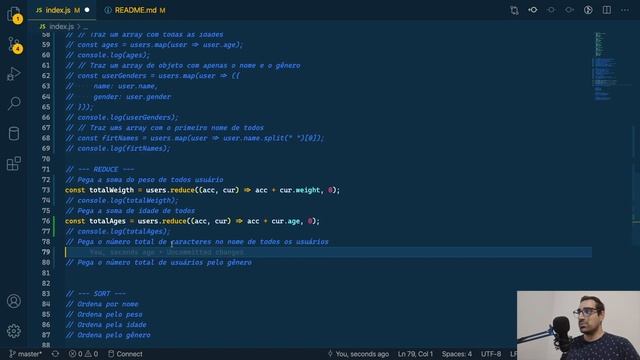Click cur.age on line 76
The height and width of the screenshot is (360, 640).
286,221
